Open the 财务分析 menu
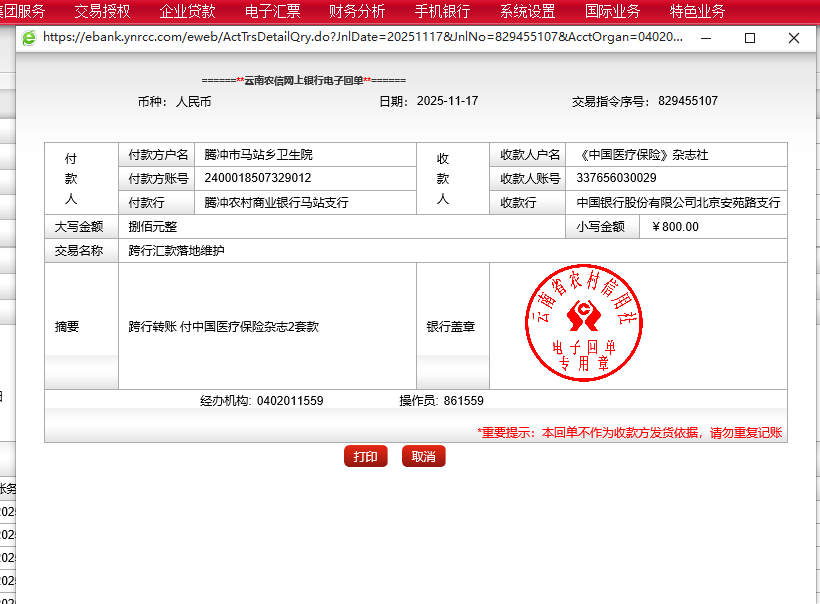Screen dimensions: 820x604 click(x=357, y=12)
